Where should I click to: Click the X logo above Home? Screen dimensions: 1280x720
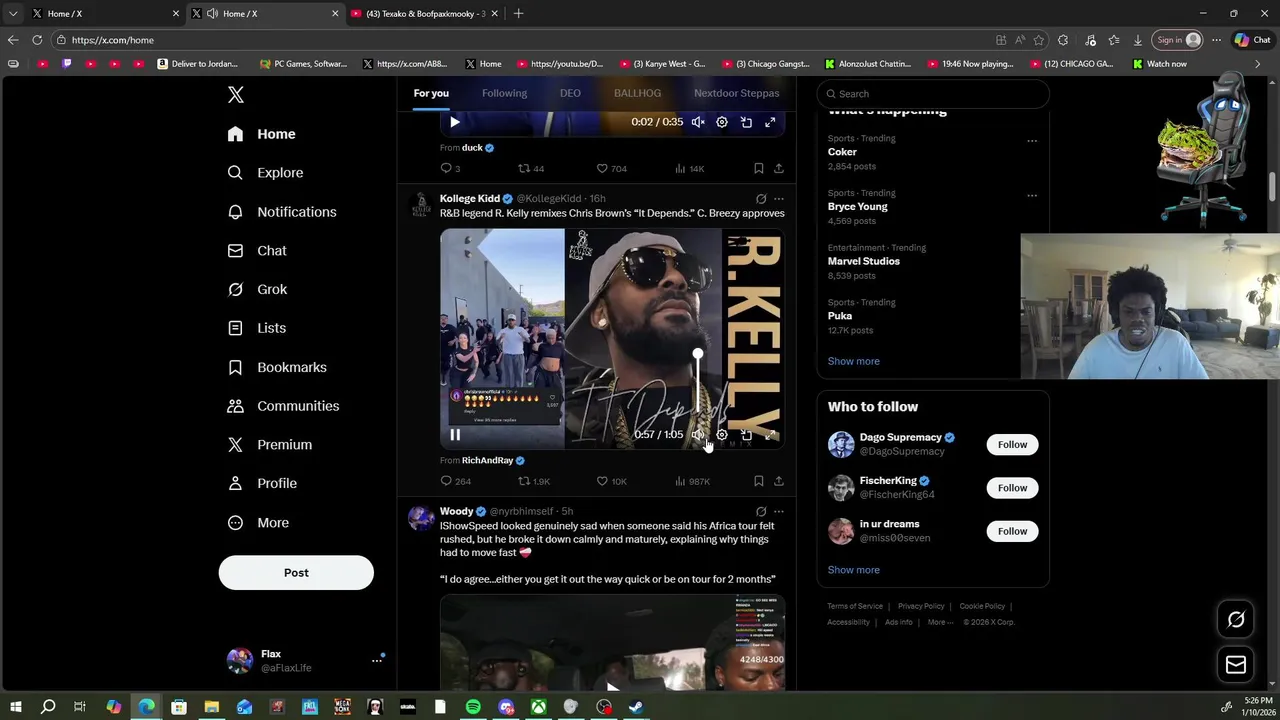coord(236,95)
